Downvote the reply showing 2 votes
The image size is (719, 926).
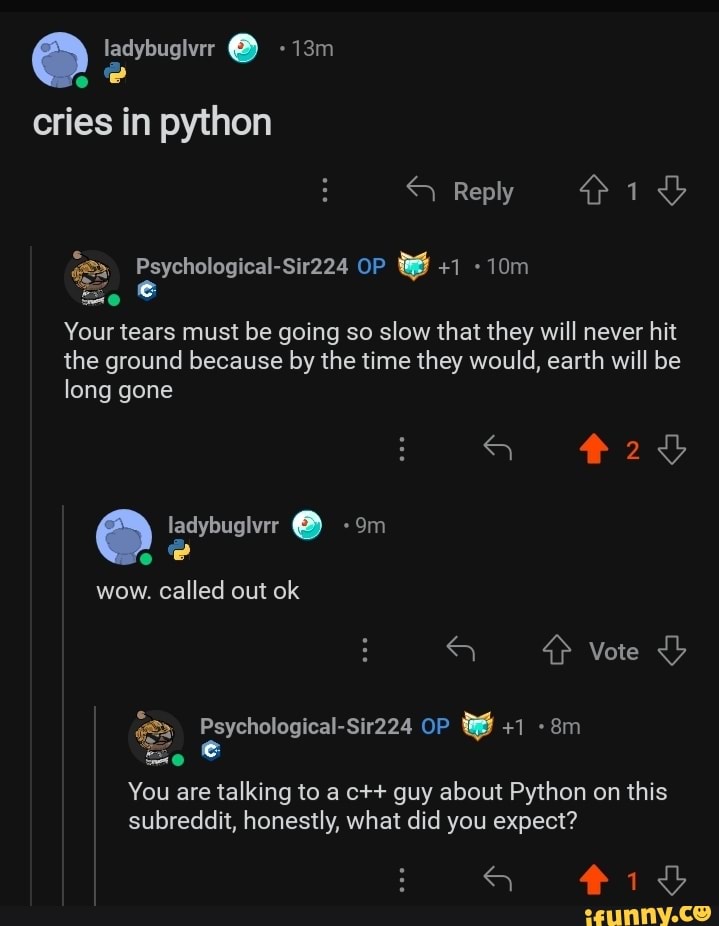point(672,450)
